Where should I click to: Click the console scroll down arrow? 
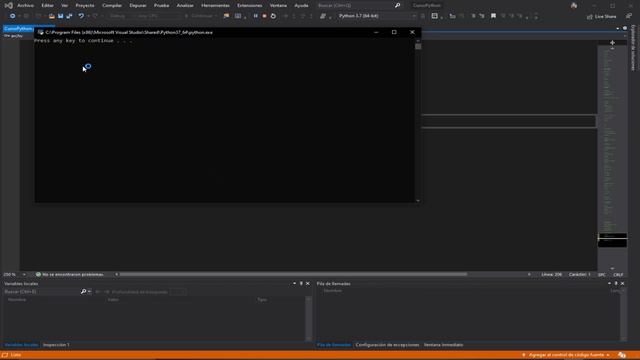click(418, 200)
